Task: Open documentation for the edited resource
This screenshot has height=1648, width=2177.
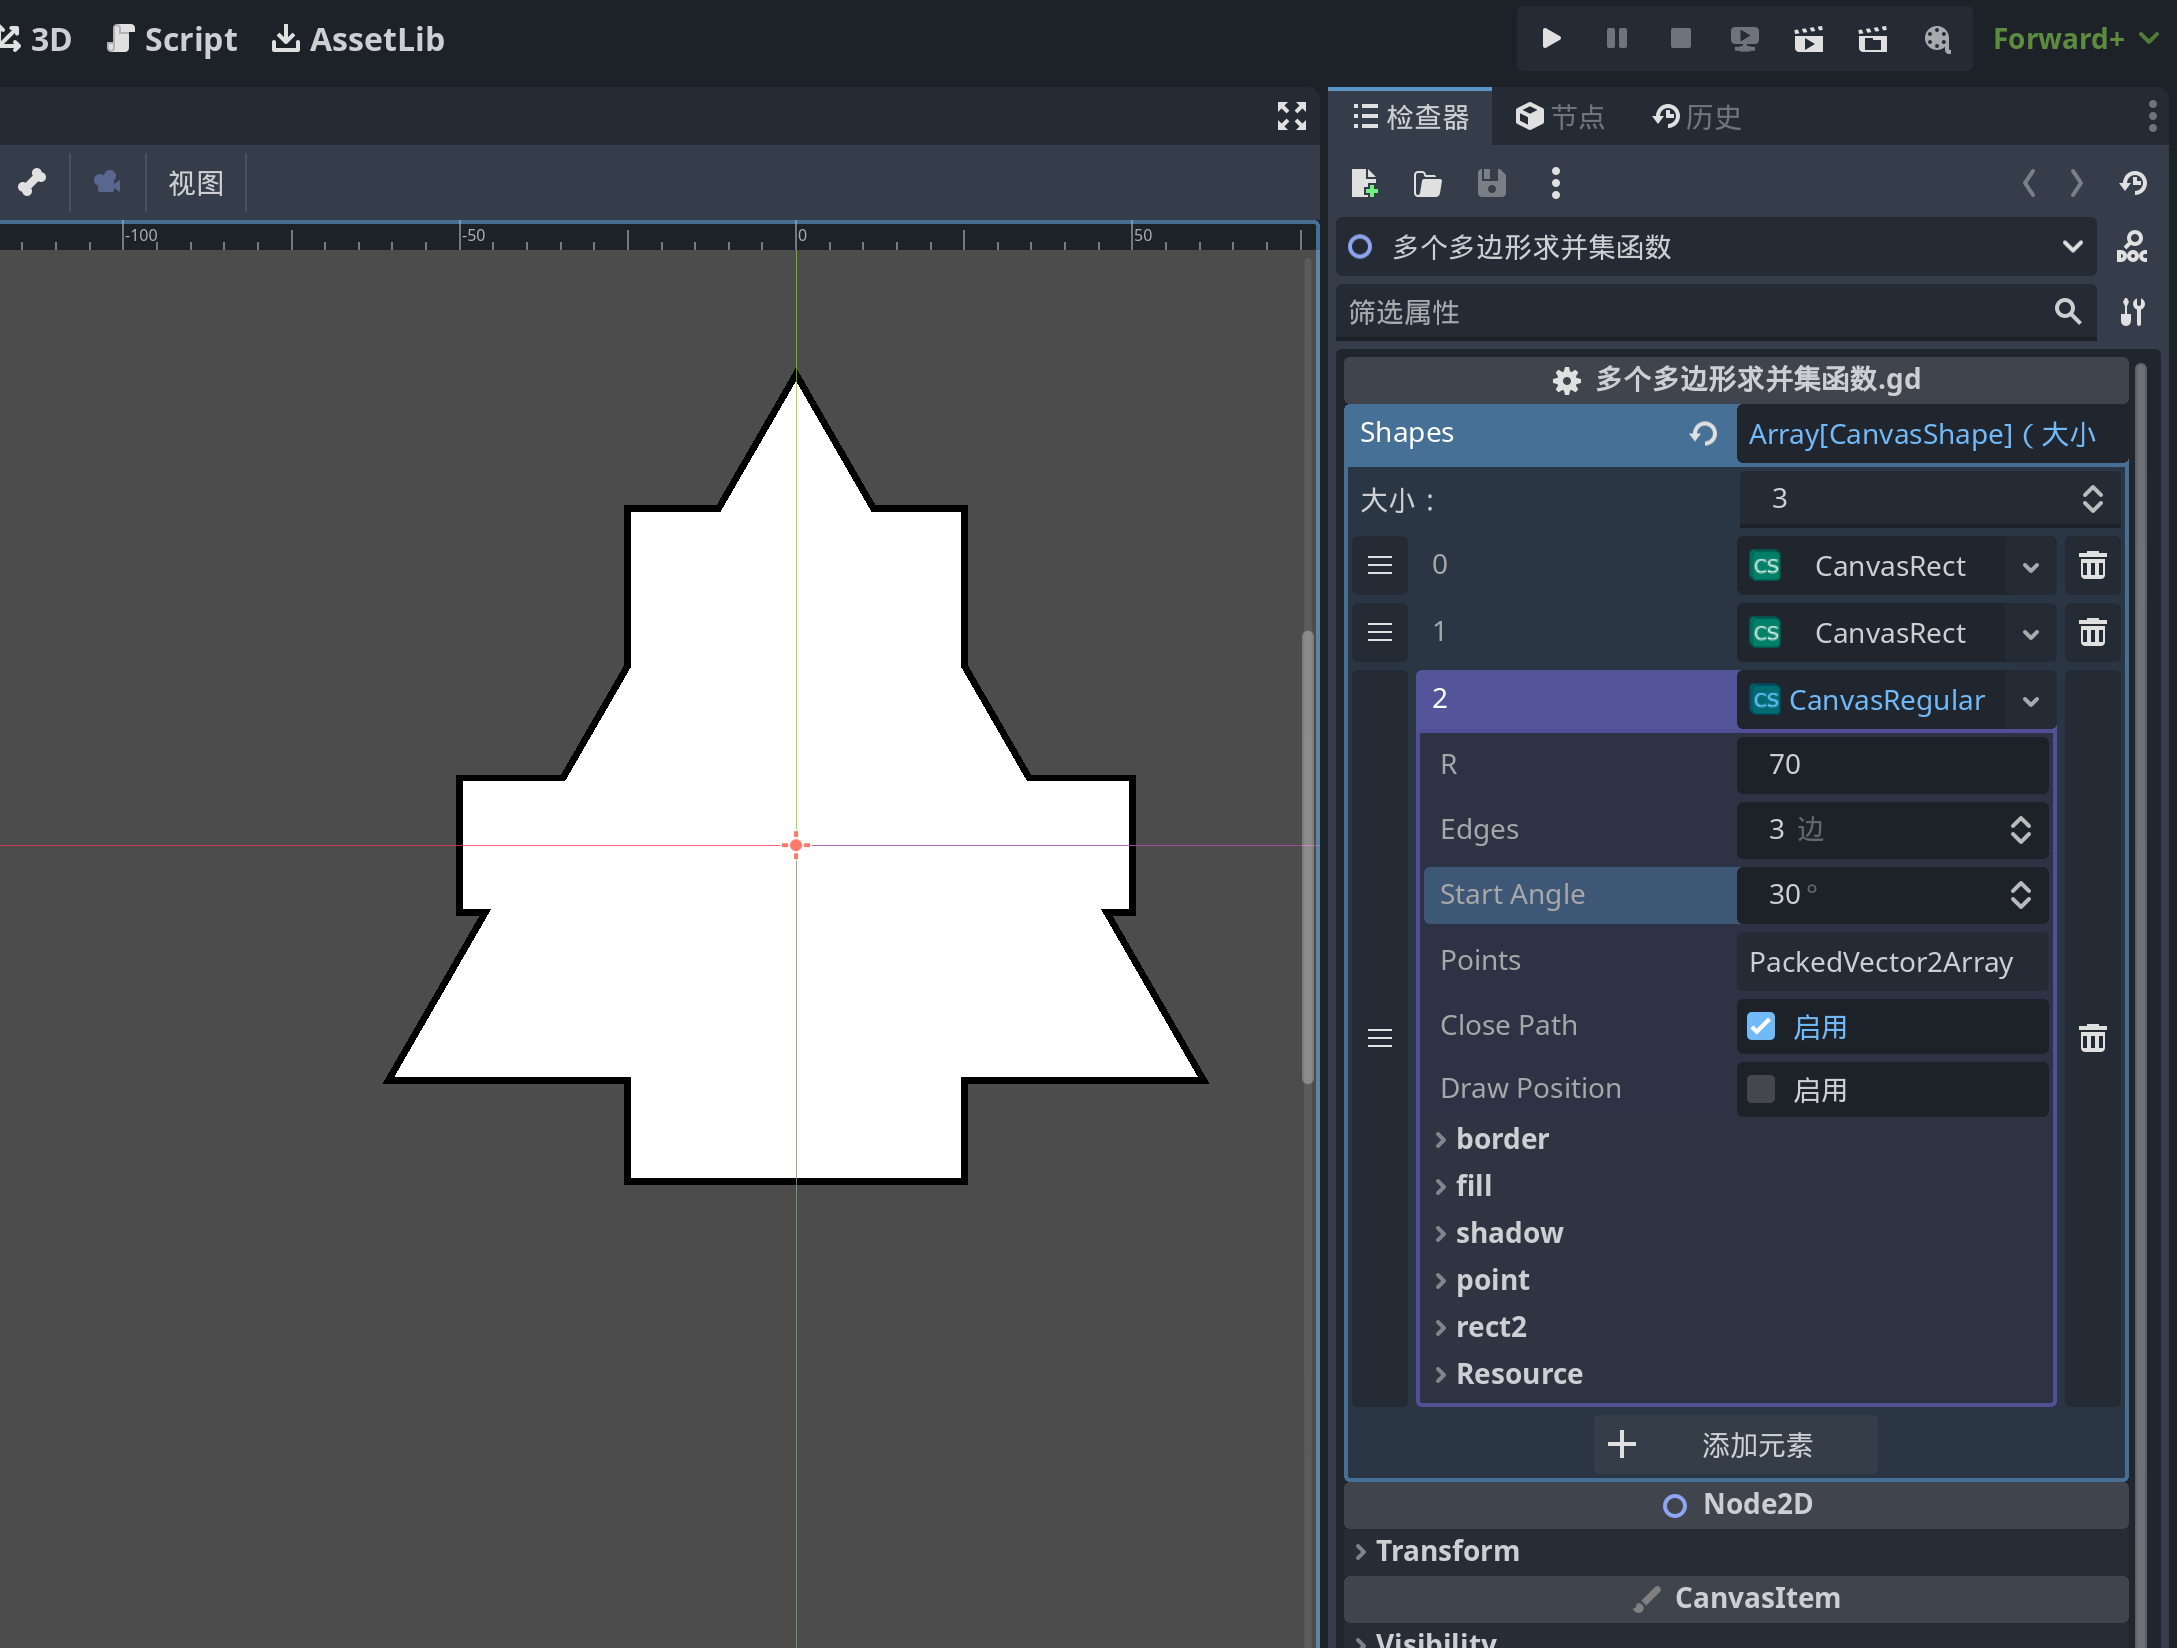Action: pyautogui.click(x=2131, y=247)
